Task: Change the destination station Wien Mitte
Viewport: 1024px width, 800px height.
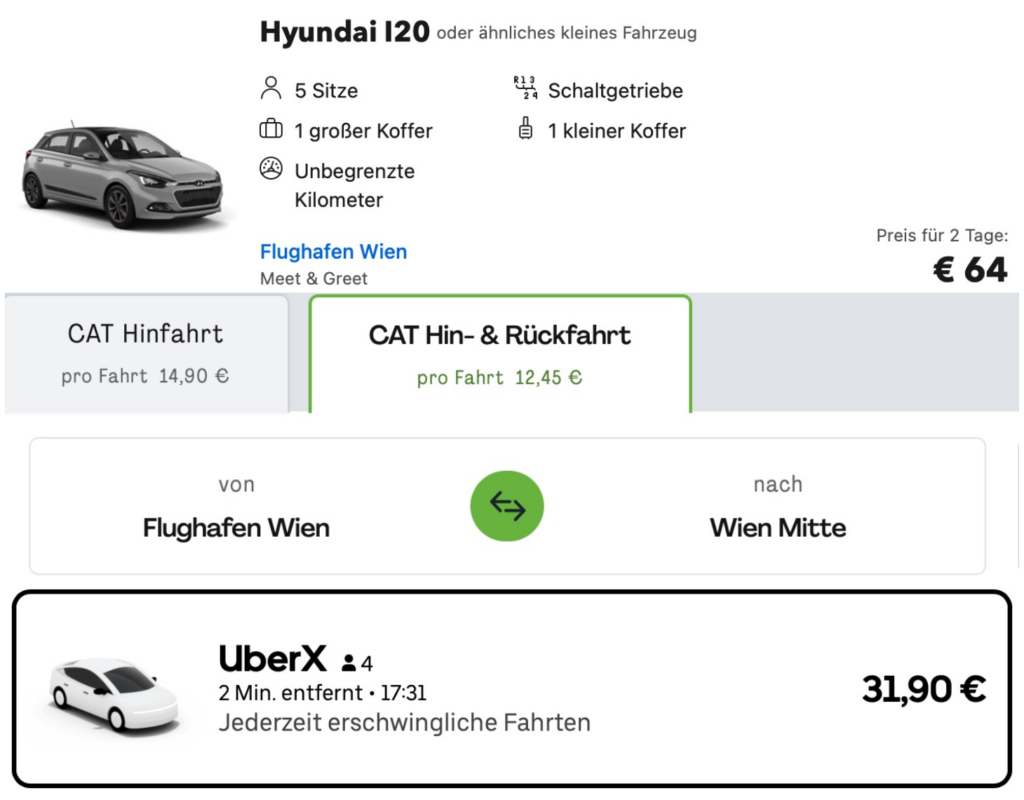Action: point(778,526)
